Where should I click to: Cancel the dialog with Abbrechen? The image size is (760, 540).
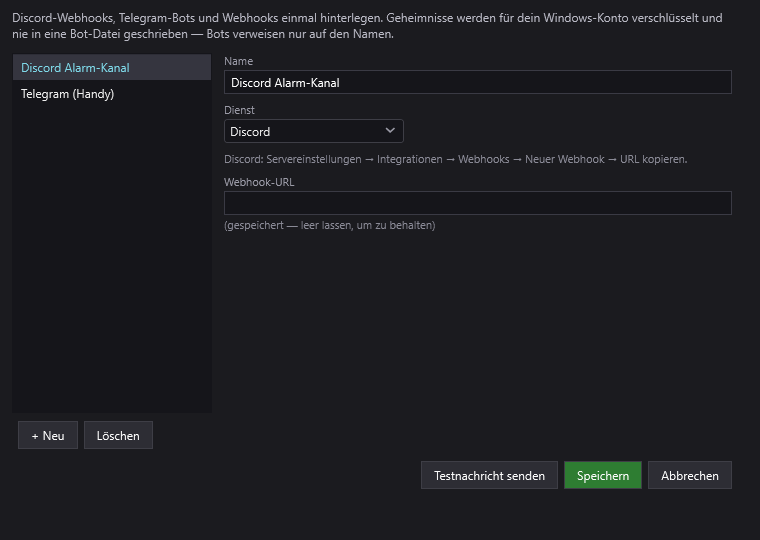click(x=690, y=476)
